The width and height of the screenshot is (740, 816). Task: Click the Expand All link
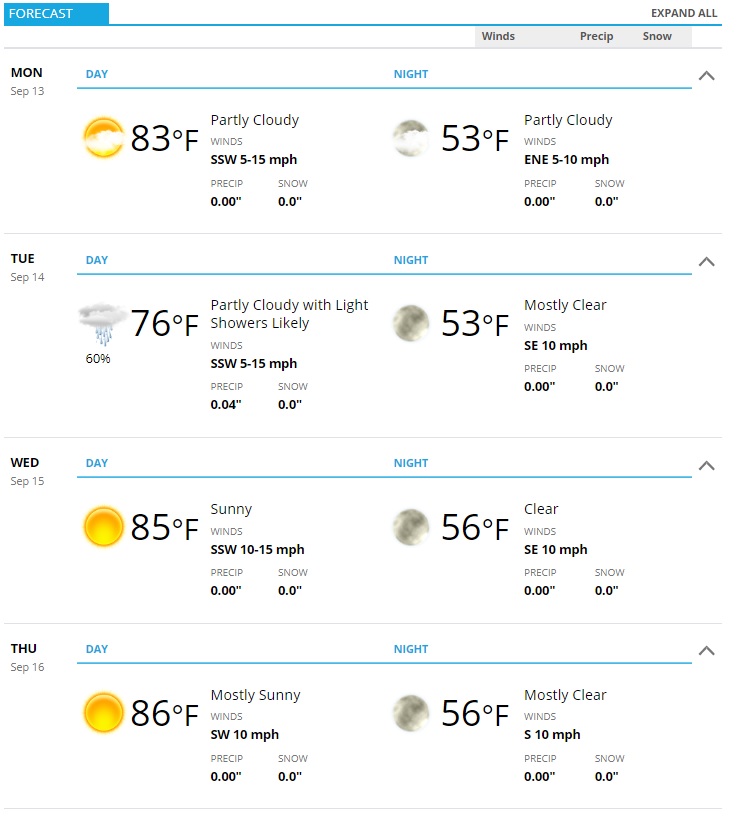[x=684, y=13]
